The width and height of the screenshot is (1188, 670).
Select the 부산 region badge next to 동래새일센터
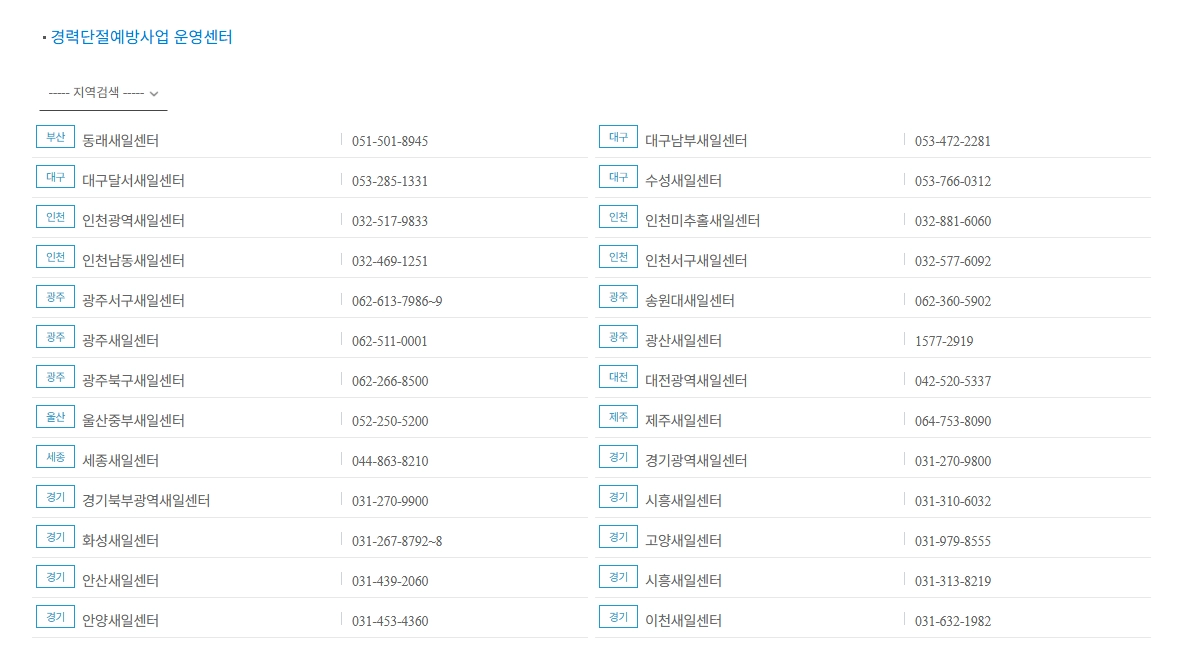(55, 137)
